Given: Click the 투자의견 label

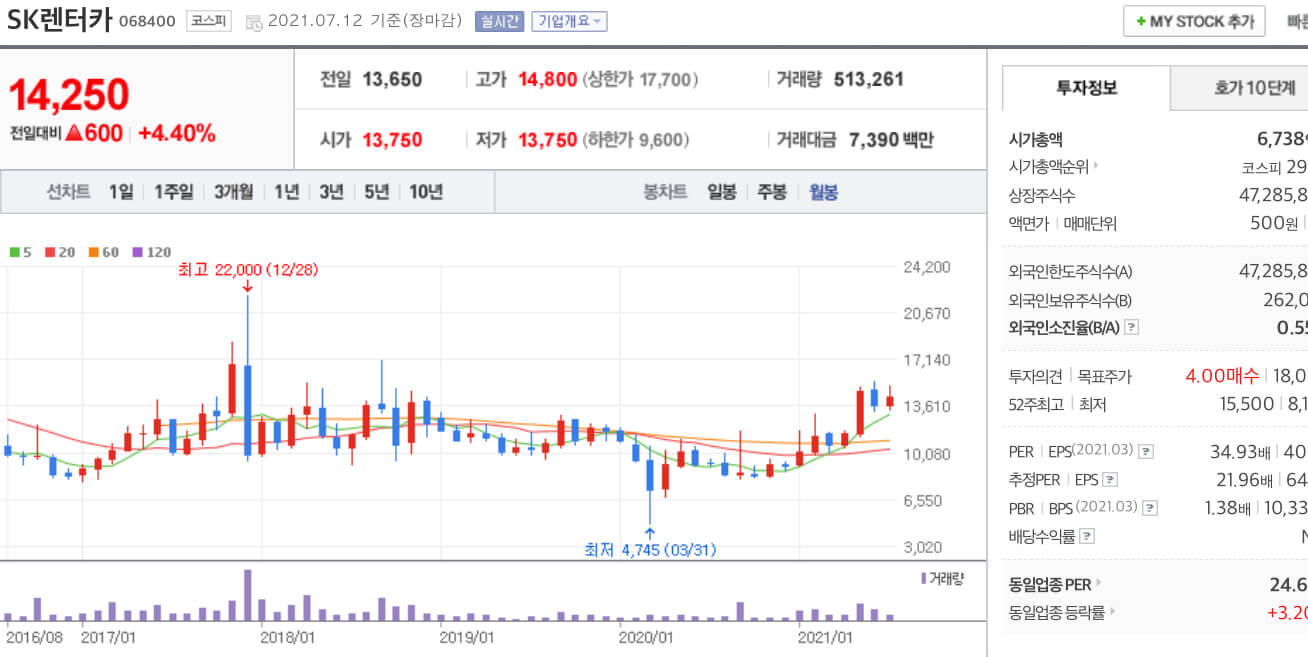Looking at the screenshot, I should [x=1037, y=376].
